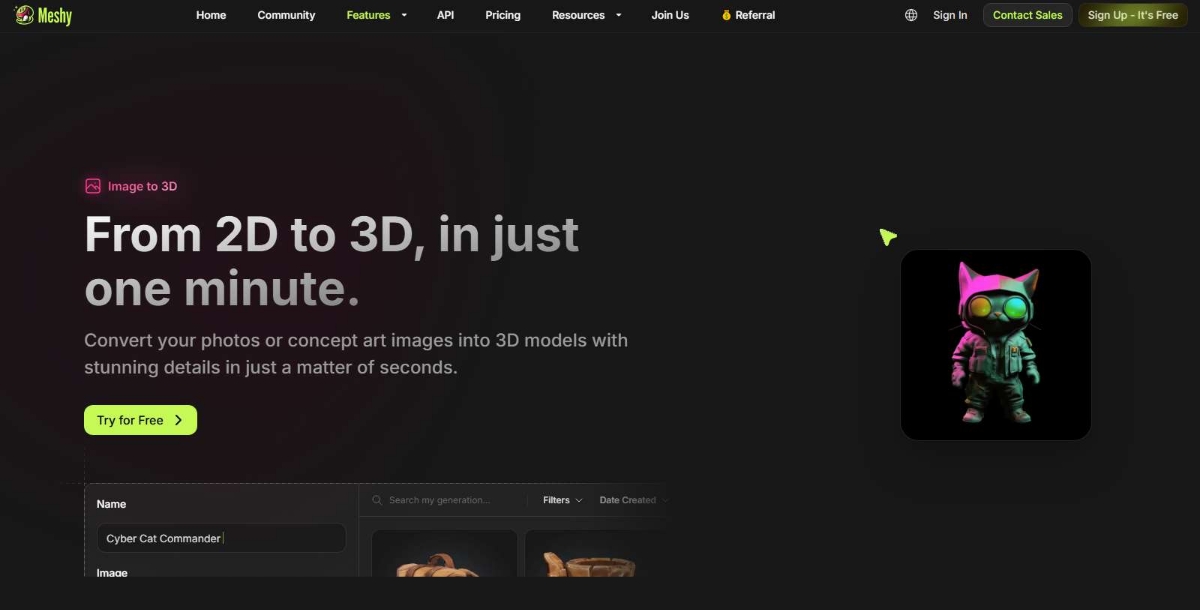This screenshot has height=610, width=1200.
Task: Open the Date Created sort dropdown
Action: [x=633, y=500]
